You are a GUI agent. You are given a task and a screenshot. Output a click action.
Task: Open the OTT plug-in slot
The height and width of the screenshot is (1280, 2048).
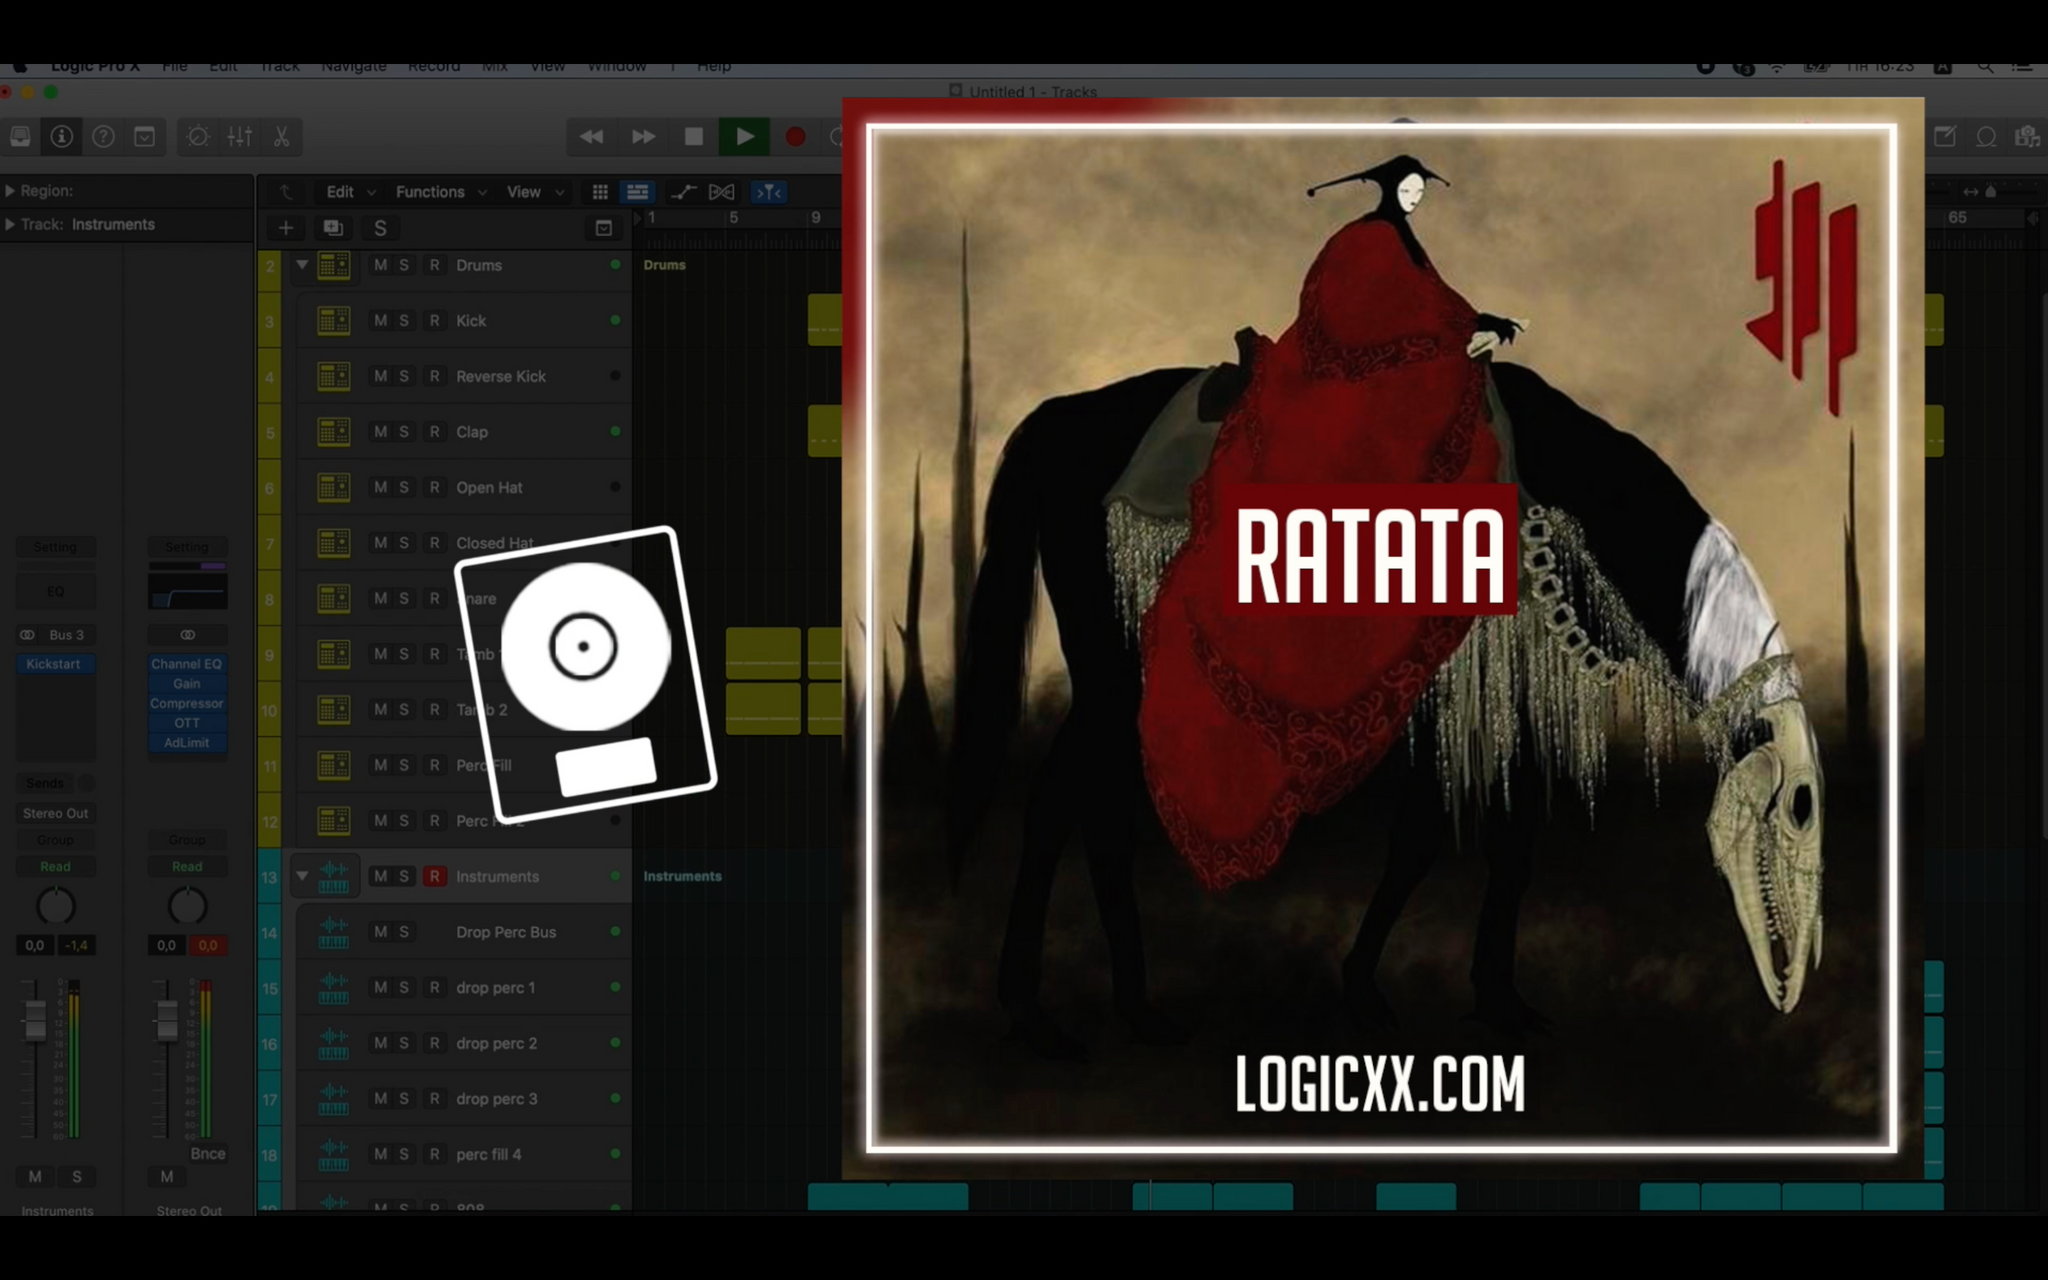[x=187, y=723]
